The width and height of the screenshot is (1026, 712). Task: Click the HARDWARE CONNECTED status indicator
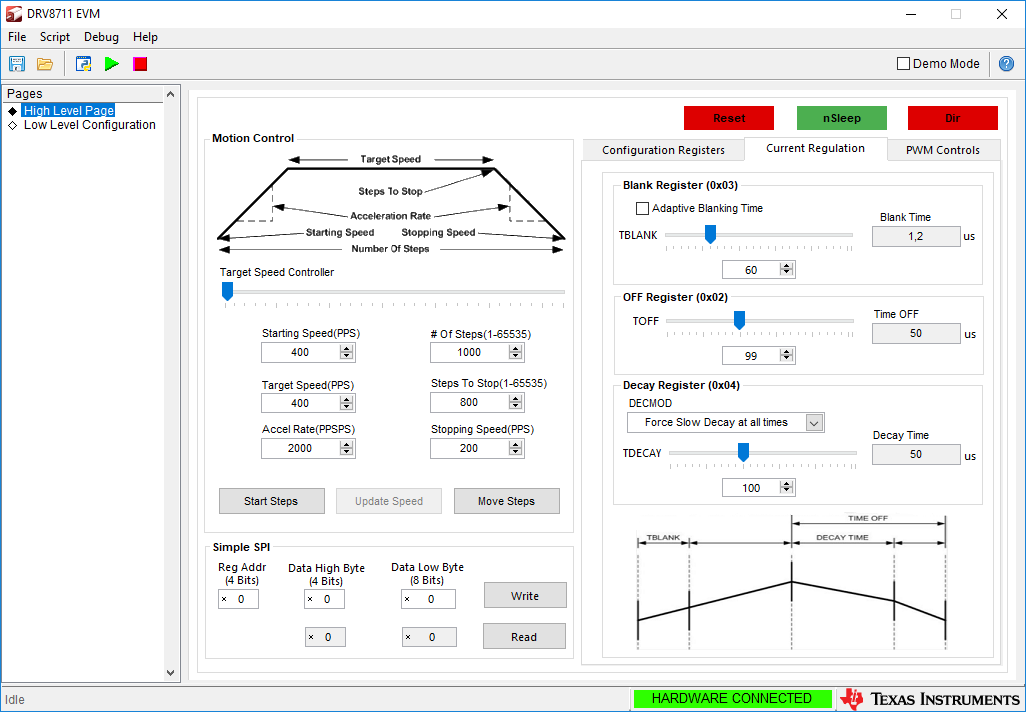point(732,698)
